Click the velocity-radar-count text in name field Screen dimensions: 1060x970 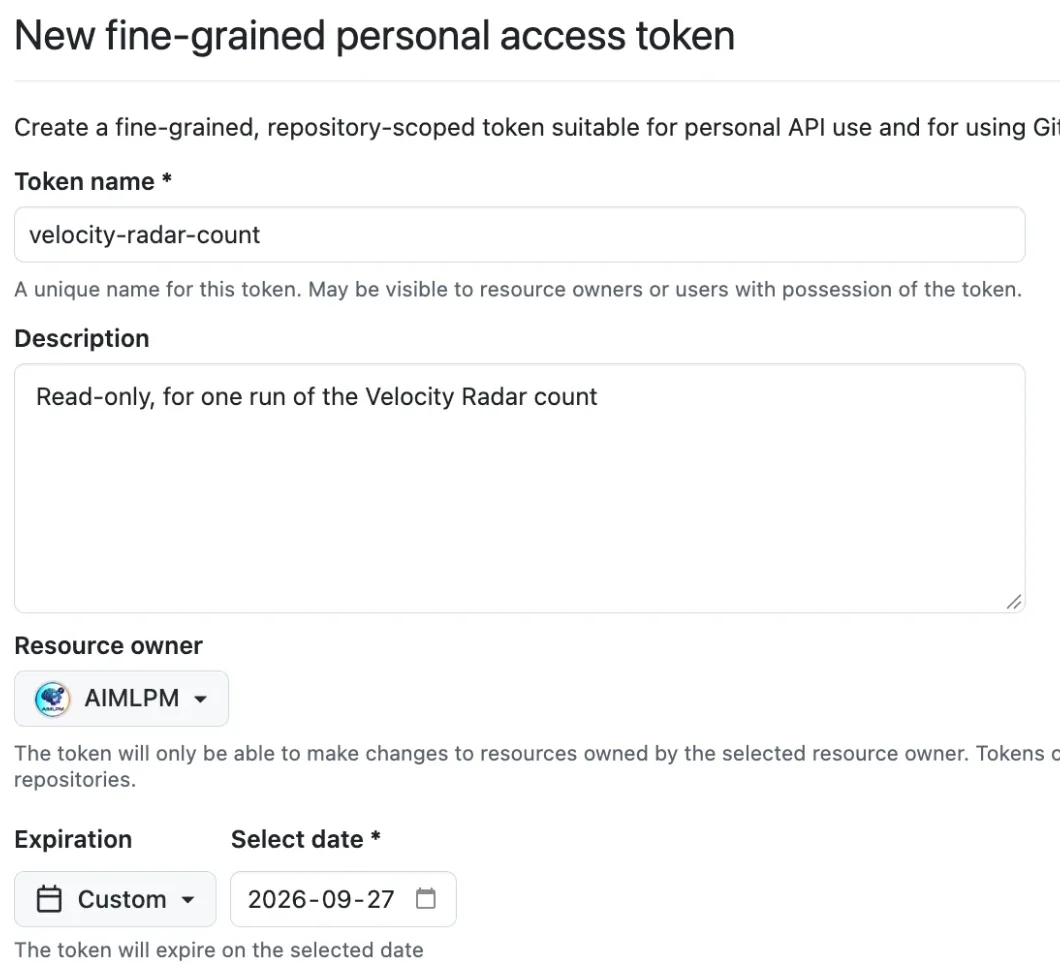pyautogui.click(x=144, y=235)
